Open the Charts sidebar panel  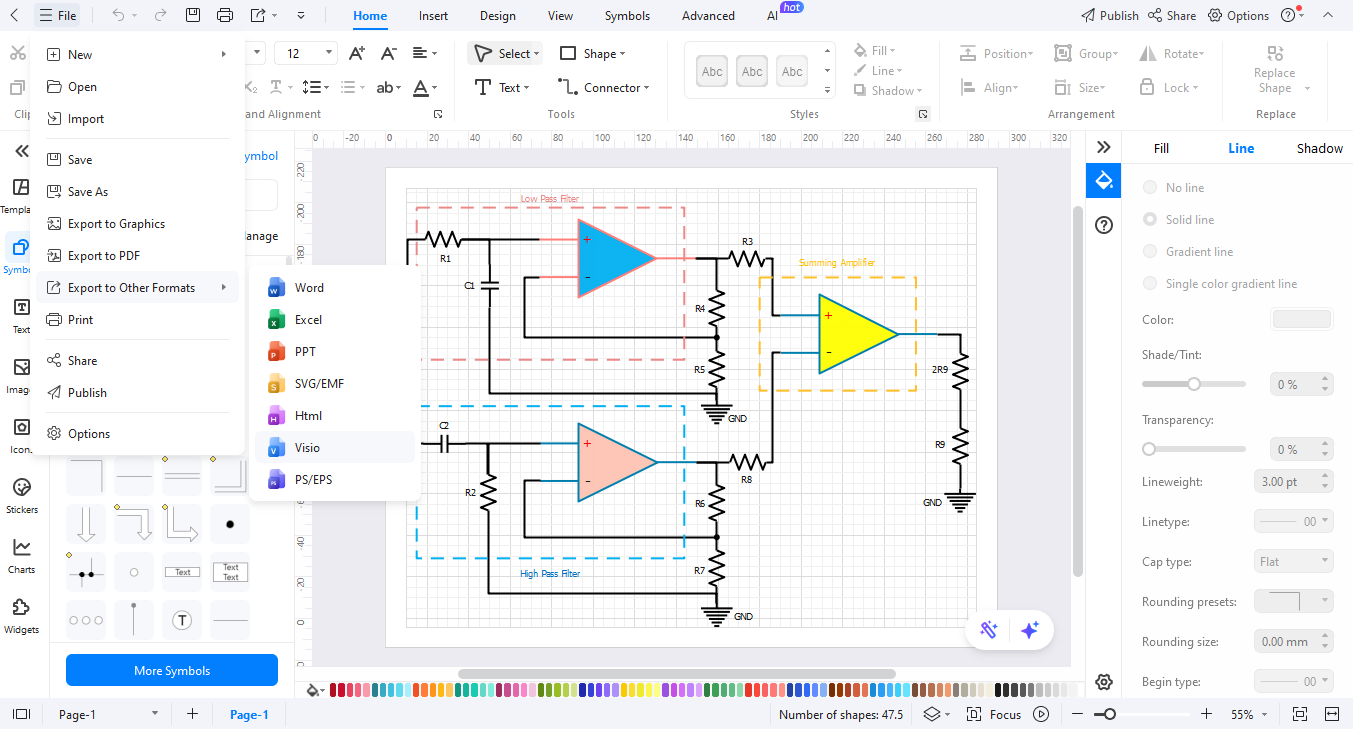point(21,555)
